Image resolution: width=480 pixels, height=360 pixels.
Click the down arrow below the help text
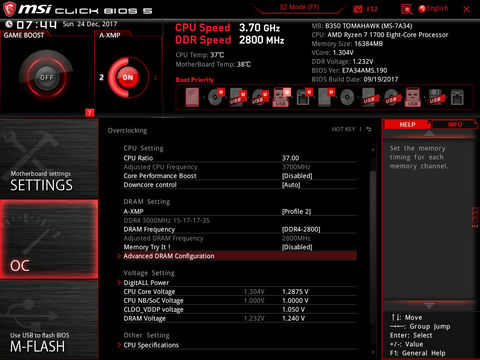(x=429, y=305)
